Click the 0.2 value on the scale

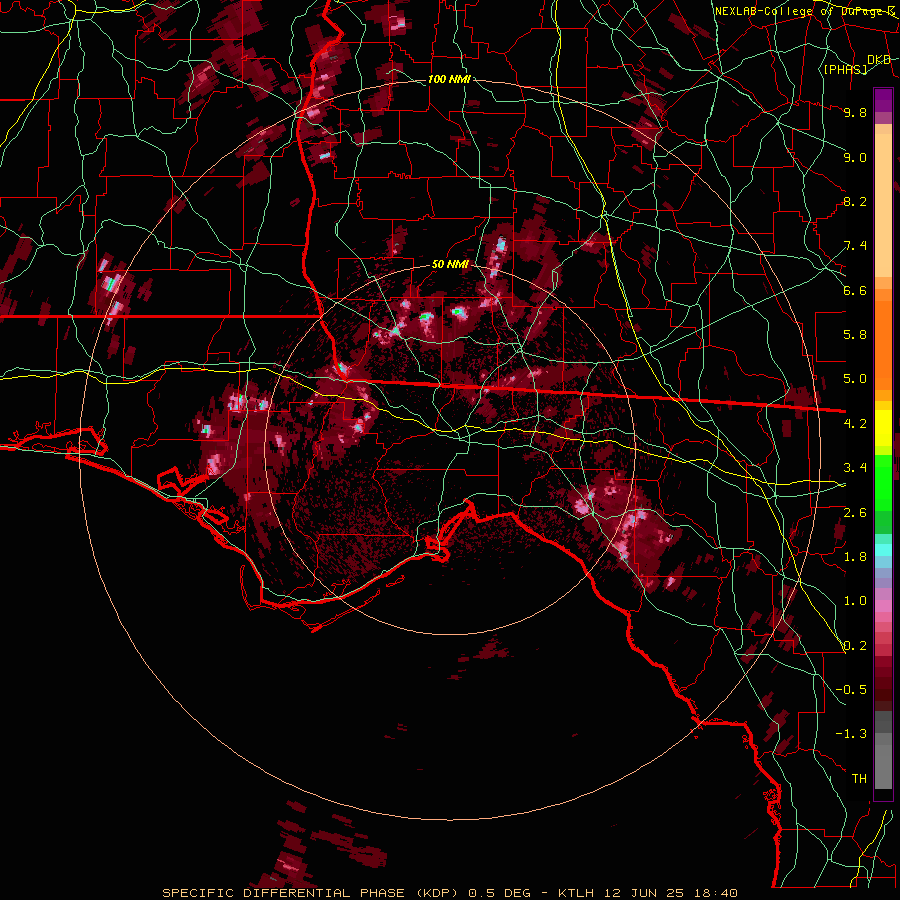855,646
